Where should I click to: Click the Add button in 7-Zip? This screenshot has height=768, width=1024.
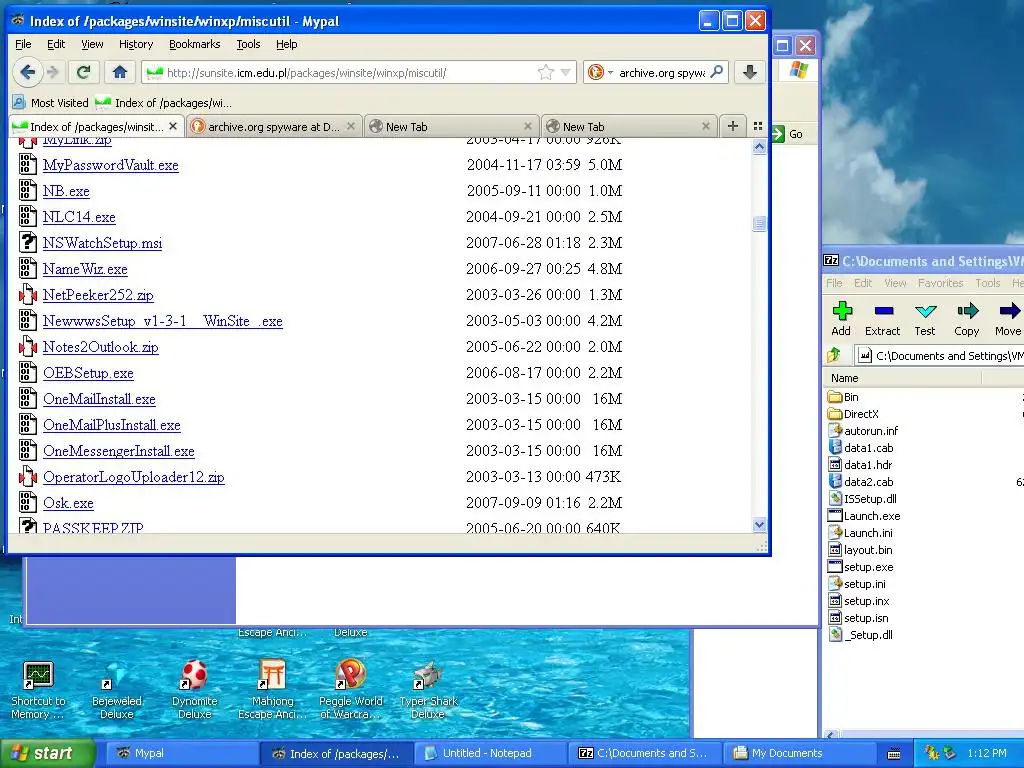[841, 319]
